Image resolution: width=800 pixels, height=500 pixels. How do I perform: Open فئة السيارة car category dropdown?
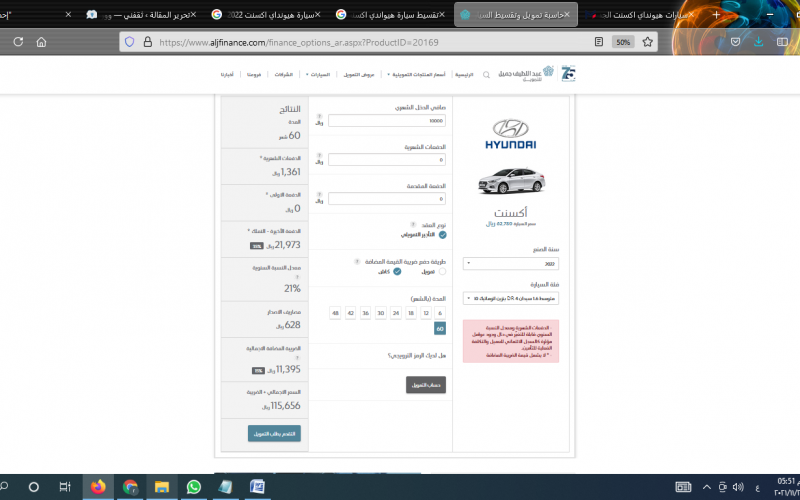[511, 298]
